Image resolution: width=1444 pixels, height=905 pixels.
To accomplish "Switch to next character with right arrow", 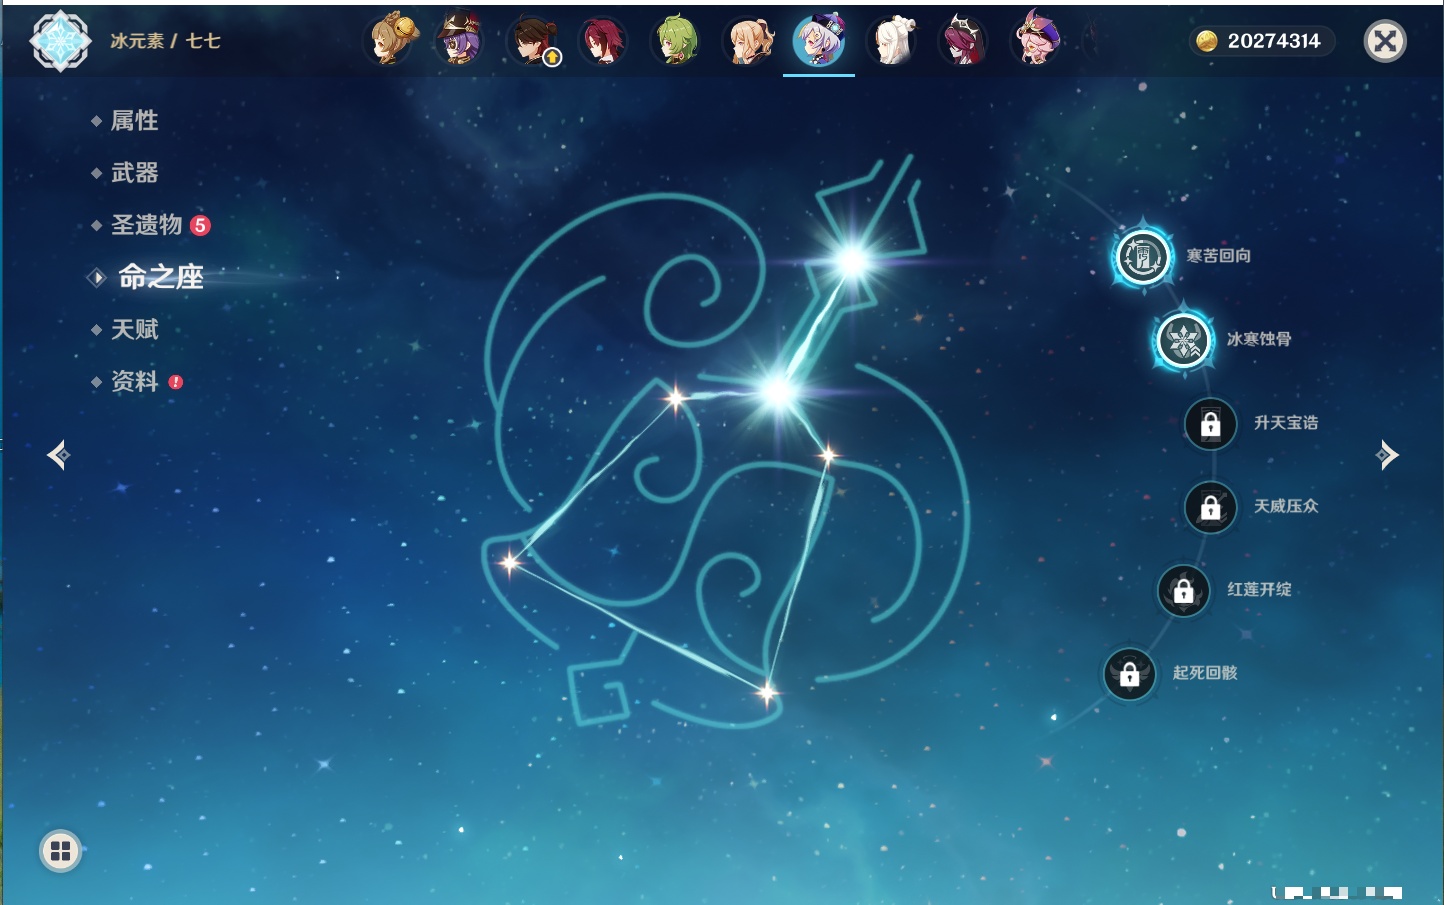I will (1386, 455).
